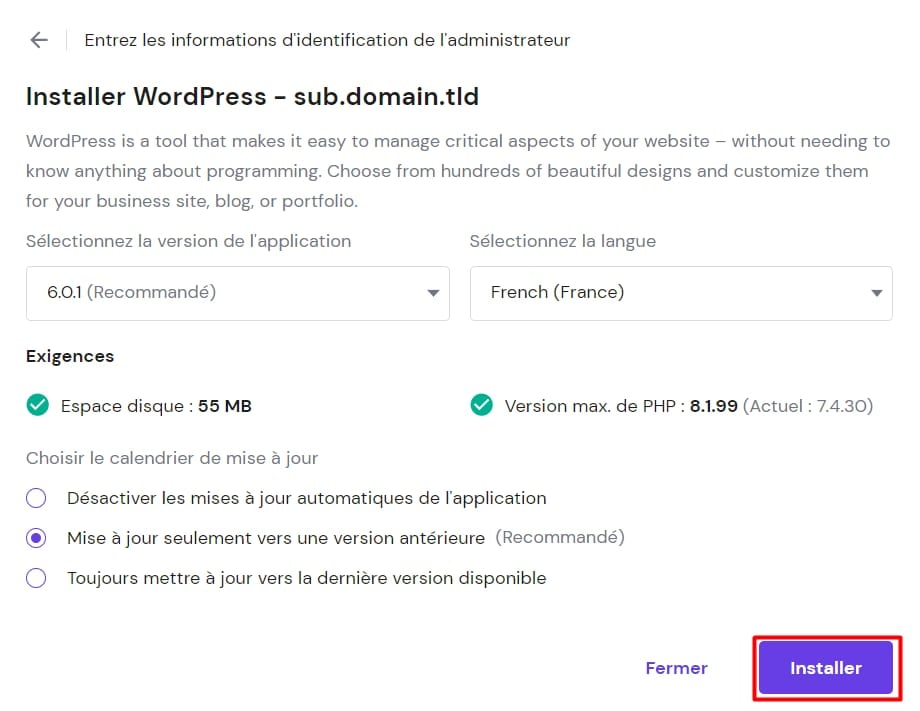The height and width of the screenshot is (711, 920).
Task: Click the PHP version green checkmark icon
Action: click(482, 405)
